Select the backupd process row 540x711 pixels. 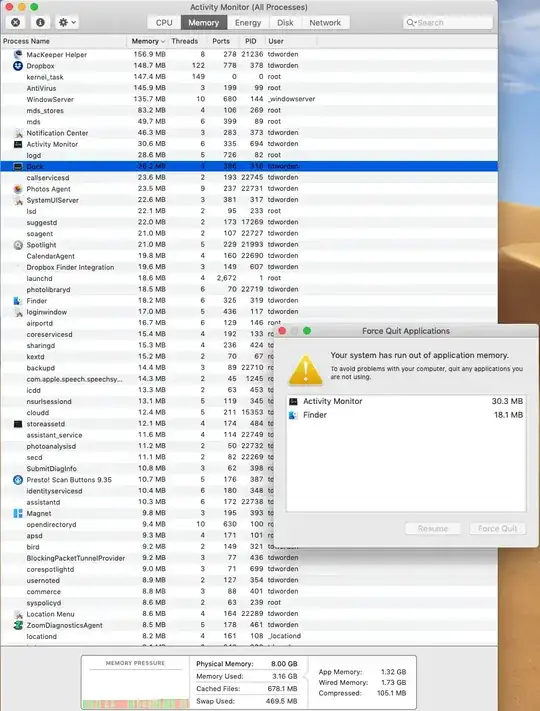point(138,368)
